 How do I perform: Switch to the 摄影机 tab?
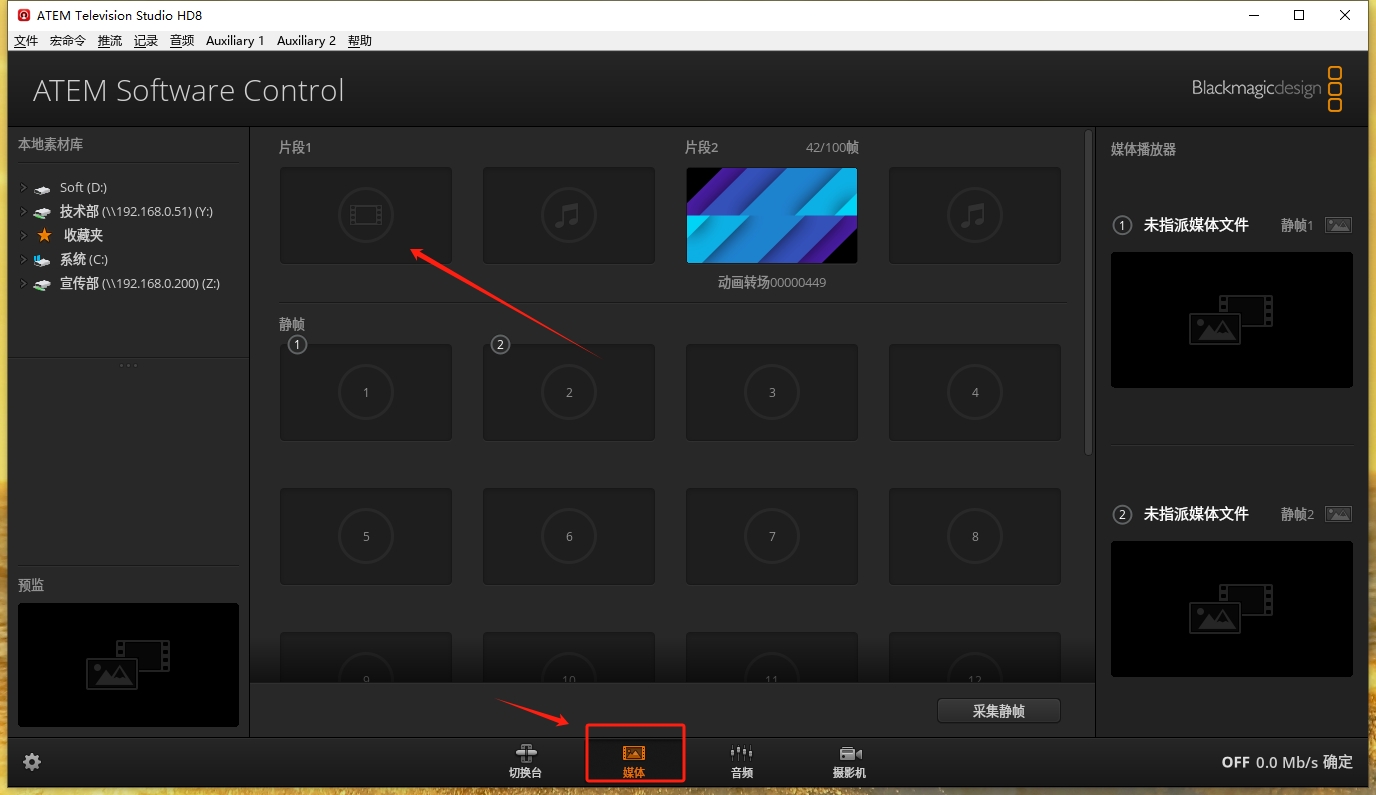(849, 762)
